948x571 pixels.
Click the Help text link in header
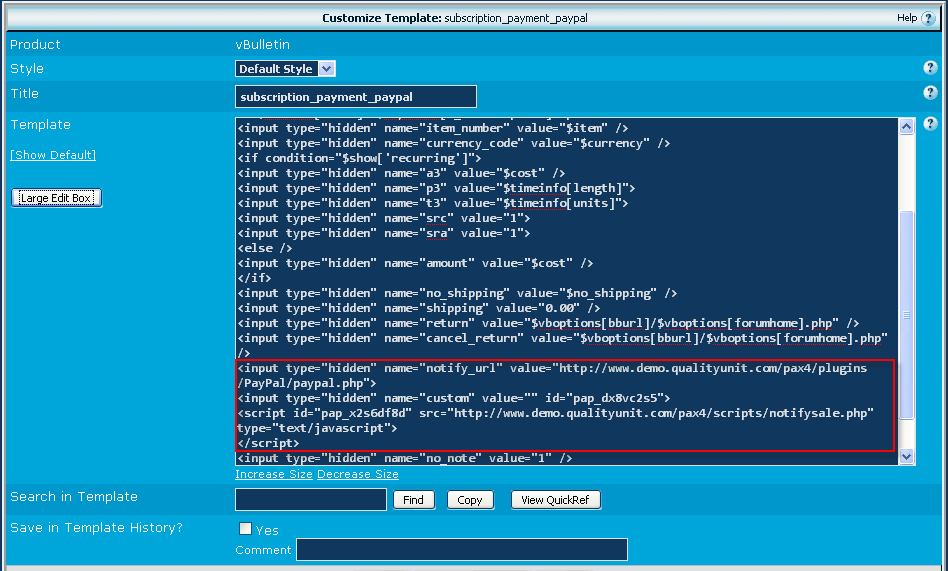click(906, 18)
